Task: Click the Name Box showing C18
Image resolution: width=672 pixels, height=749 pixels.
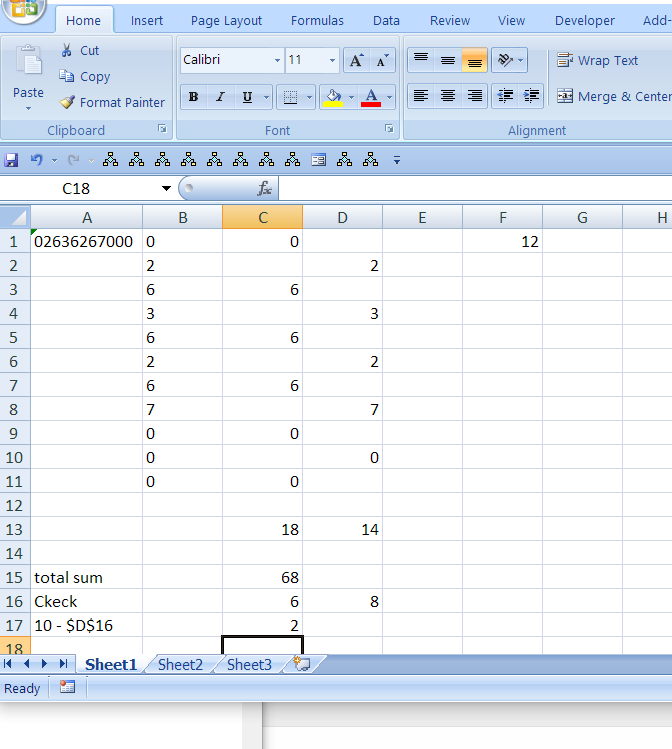Action: click(x=76, y=188)
